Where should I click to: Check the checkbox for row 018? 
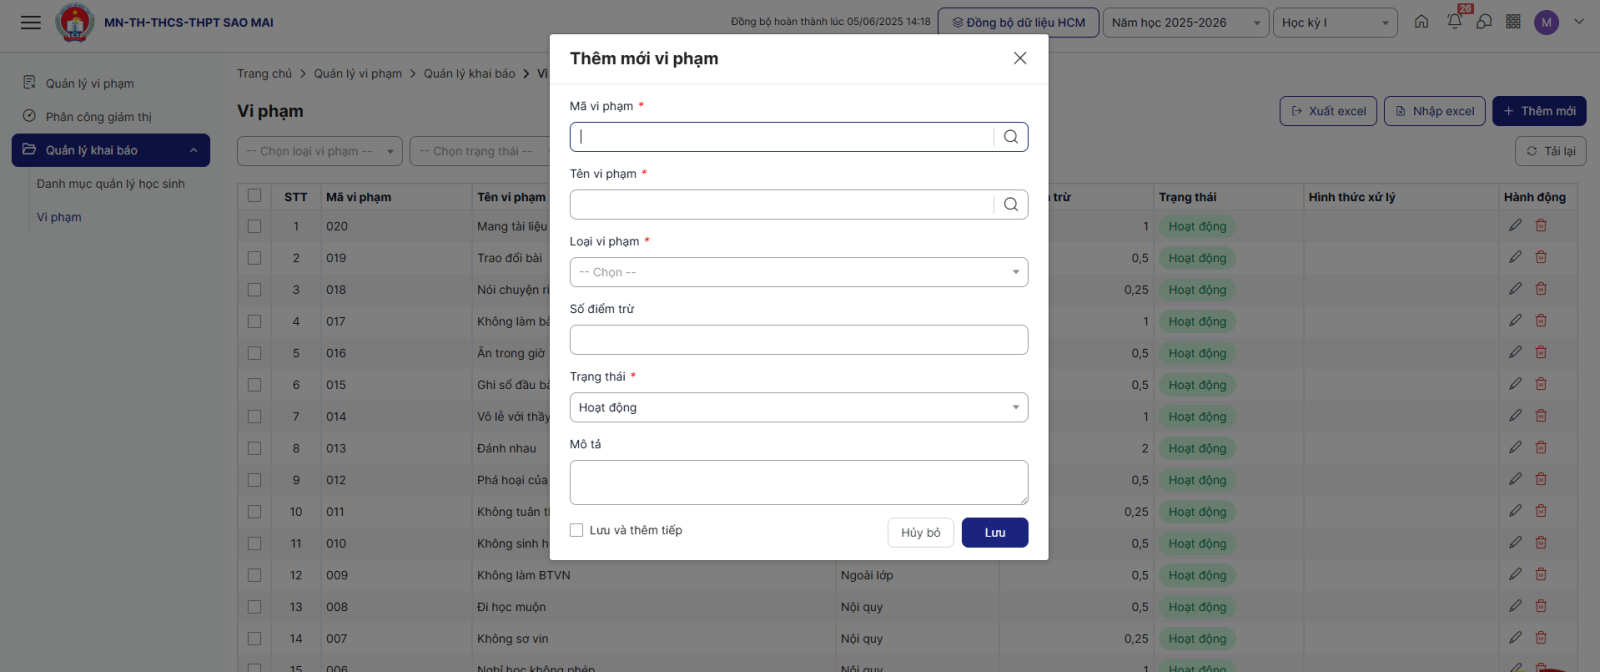(x=254, y=290)
